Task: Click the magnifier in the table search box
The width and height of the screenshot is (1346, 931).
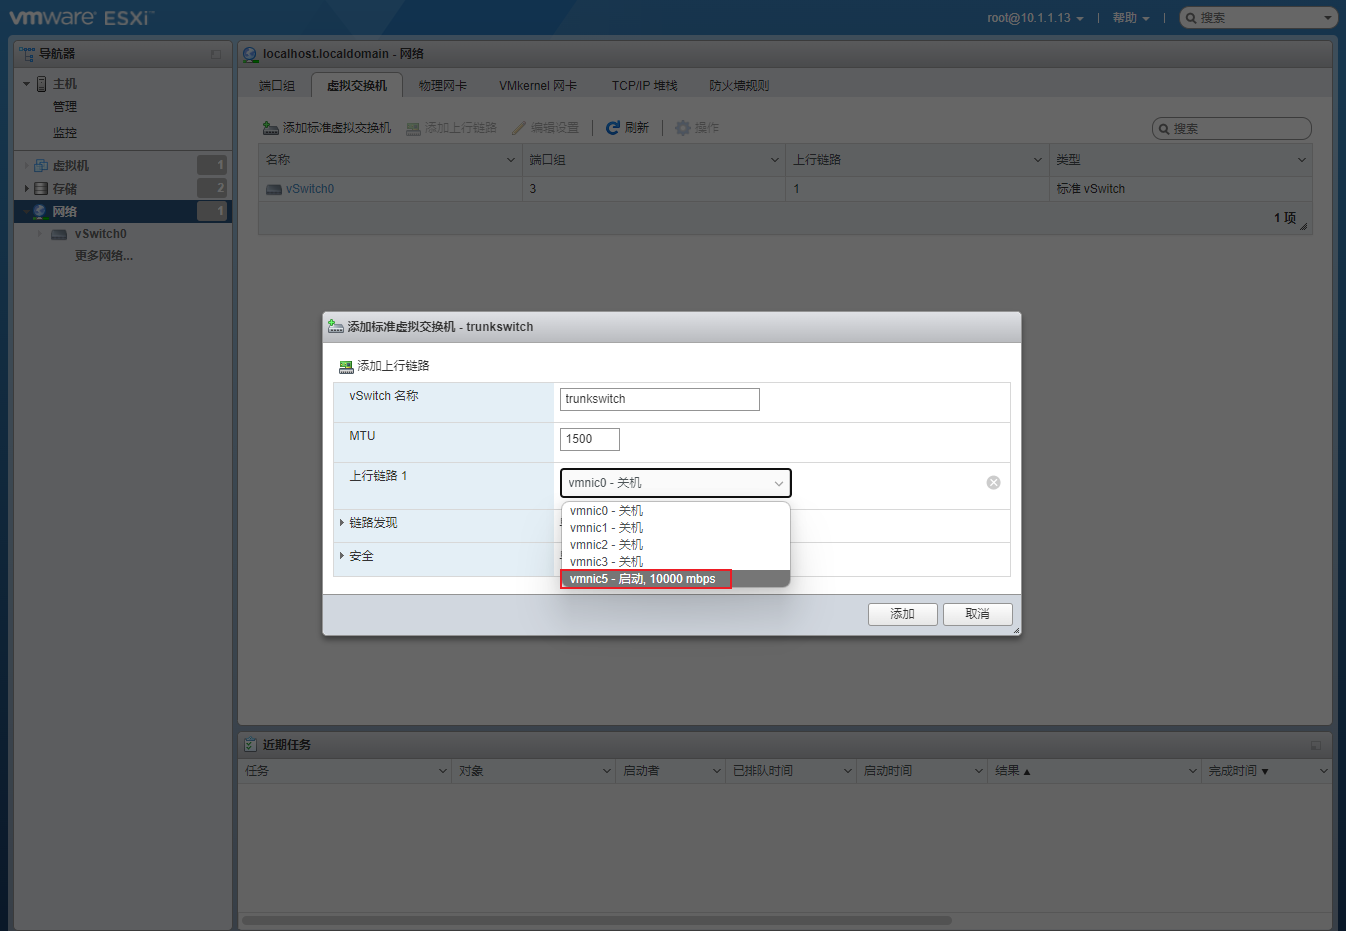Action: click(x=1164, y=129)
